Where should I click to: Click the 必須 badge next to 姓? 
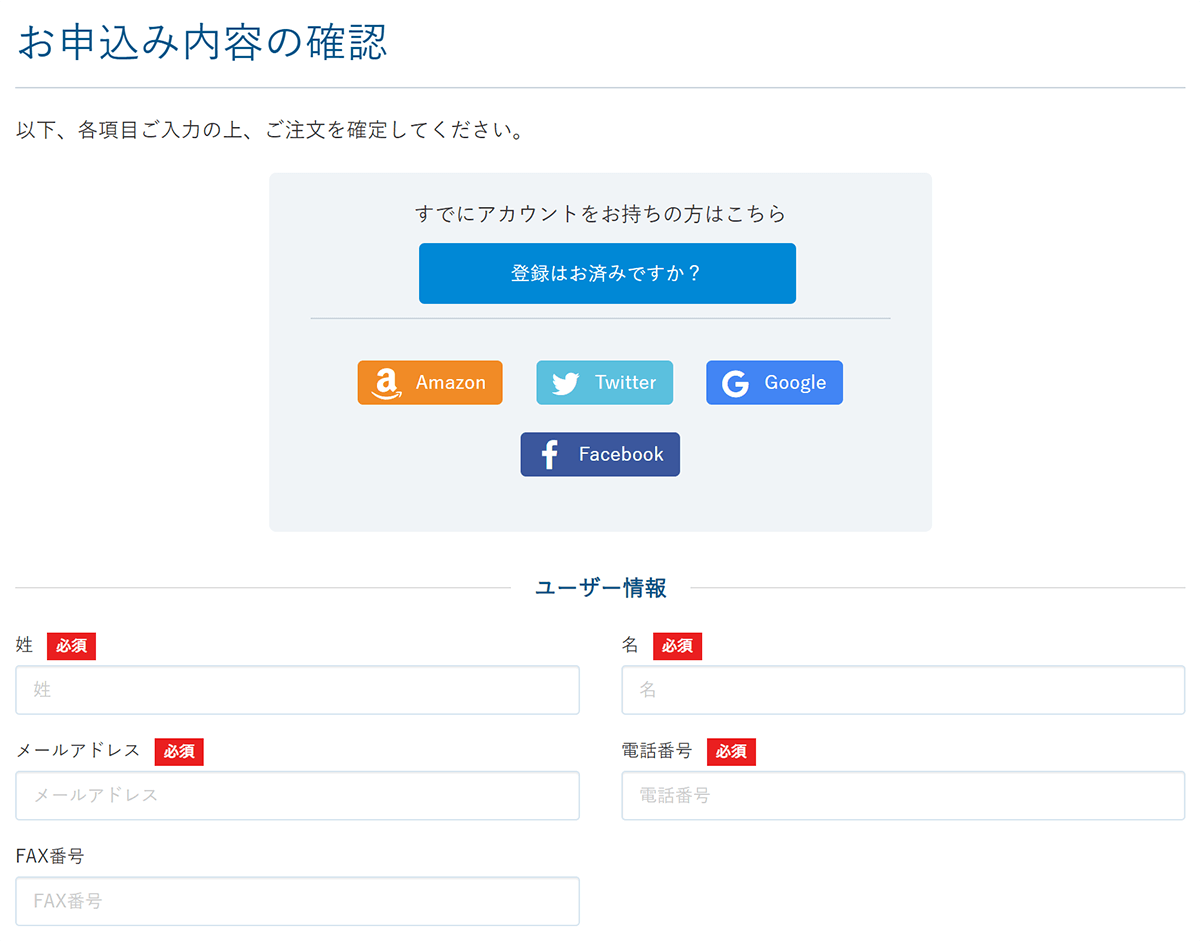click(71, 646)
